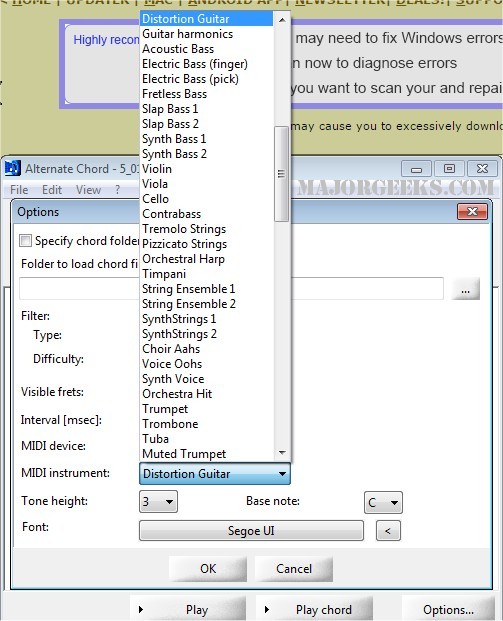Image resolution: width=503 pixels, height=621 pixels.
Task: Pick Slap Bass 2 from list
Action: point(207,124)
